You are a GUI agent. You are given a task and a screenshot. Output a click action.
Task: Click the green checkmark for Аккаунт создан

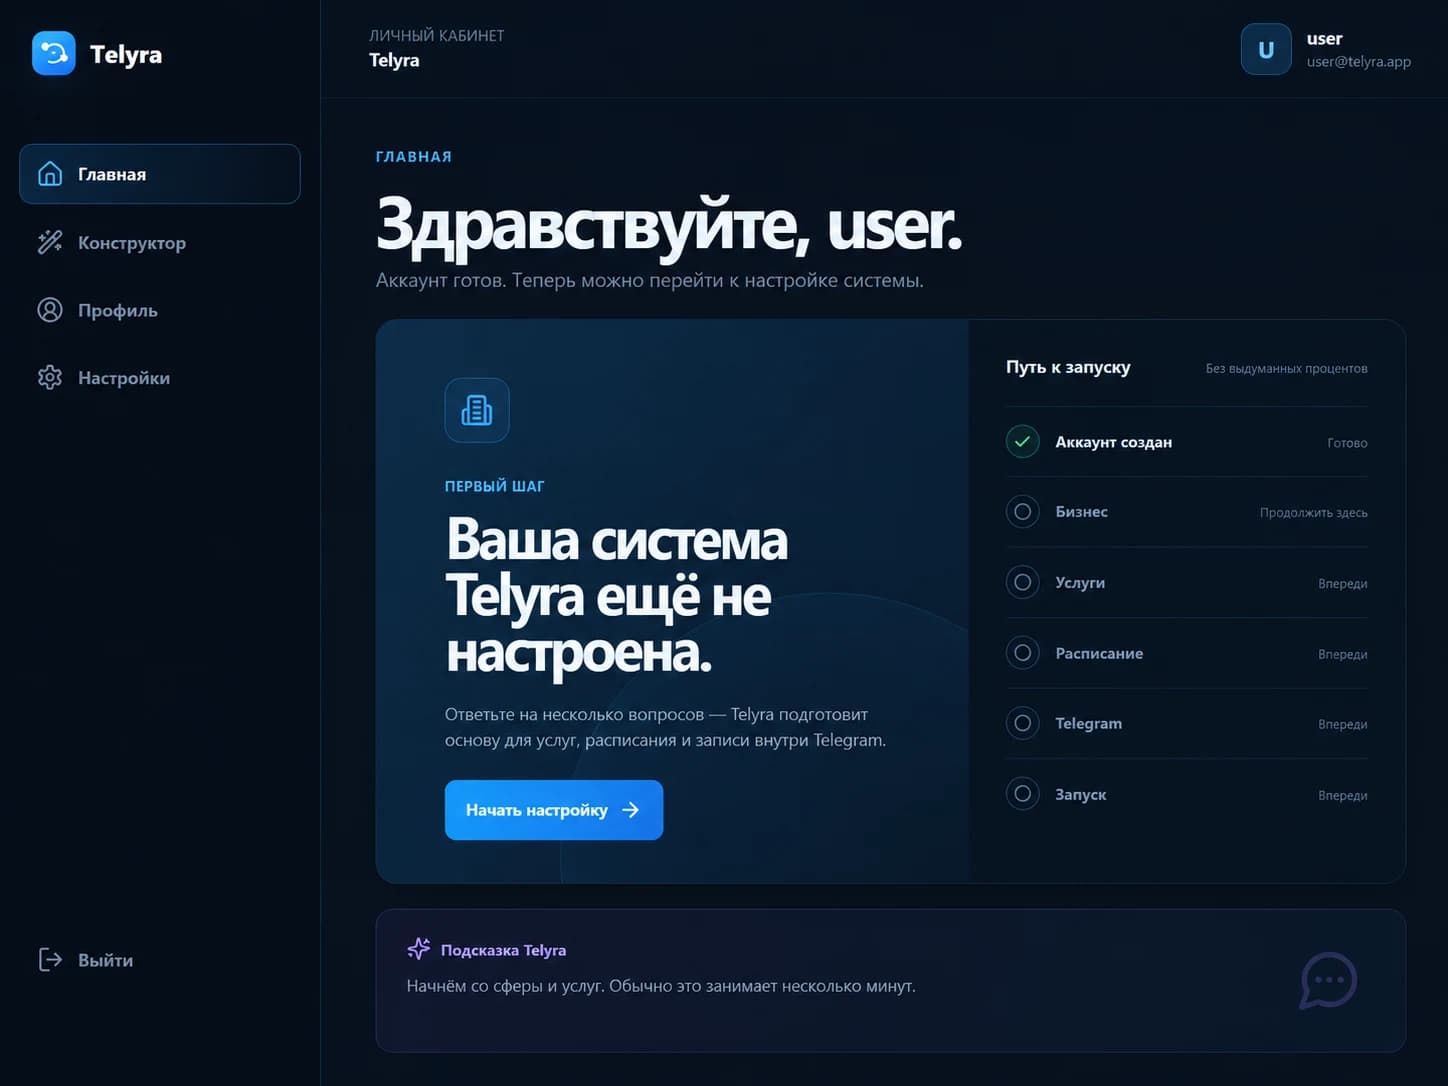pyautogui.click(x=1022, y=441)
